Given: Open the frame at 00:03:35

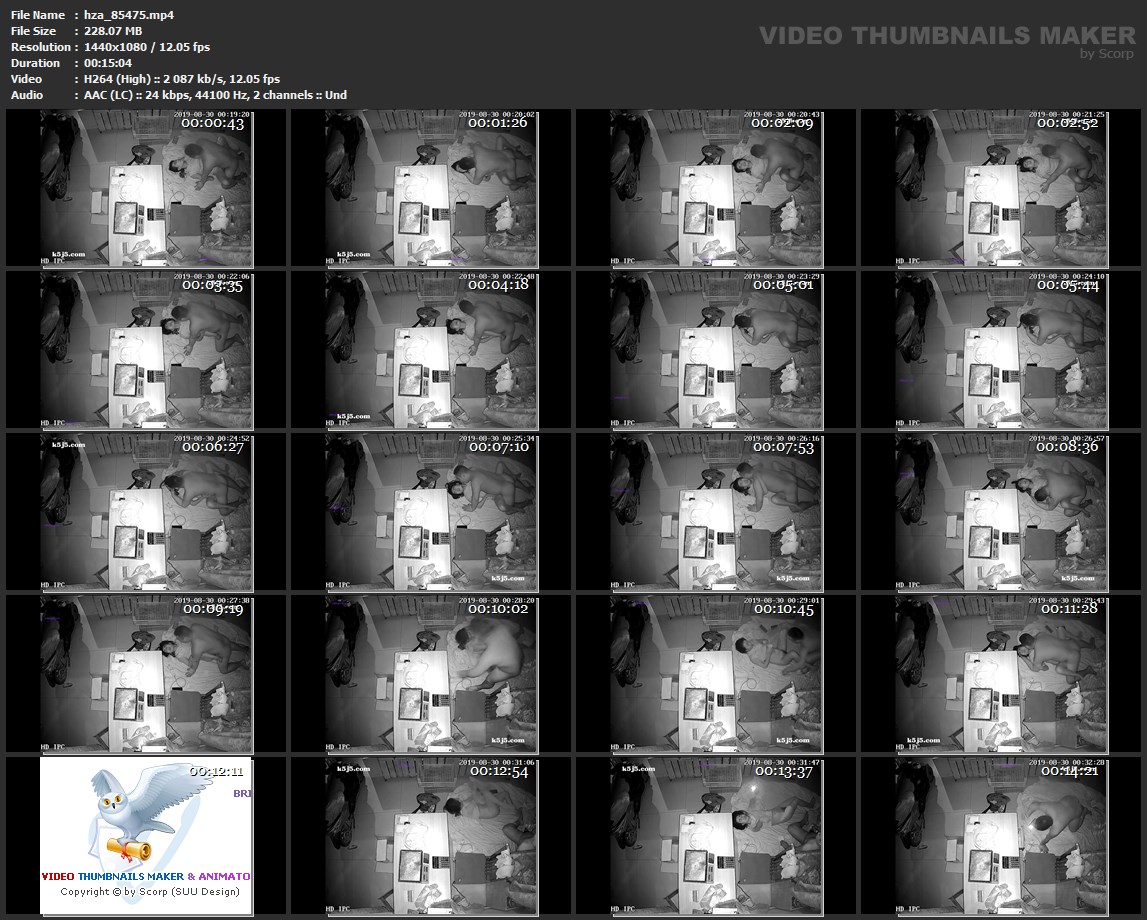Looking at the screenshot, I should point(146,350).
